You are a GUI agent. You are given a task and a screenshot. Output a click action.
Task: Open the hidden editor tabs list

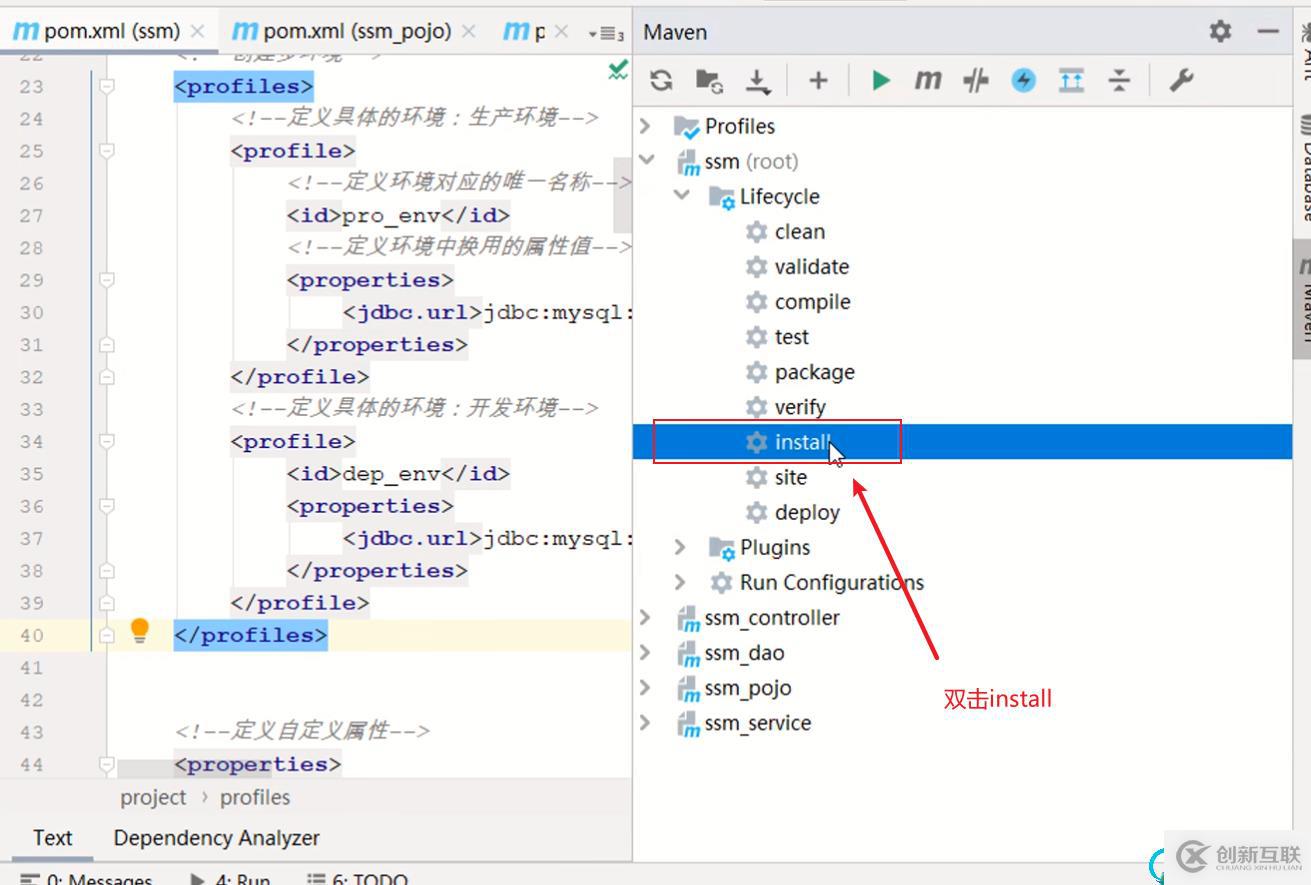pos(606,33)
